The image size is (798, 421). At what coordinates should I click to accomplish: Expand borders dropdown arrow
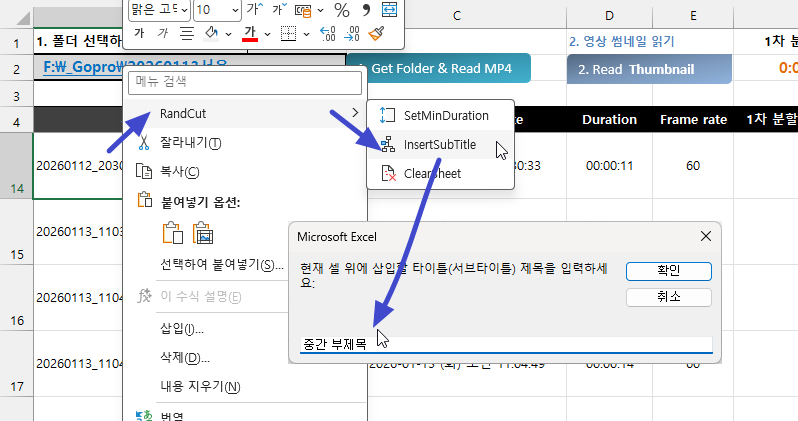(306, 34)
